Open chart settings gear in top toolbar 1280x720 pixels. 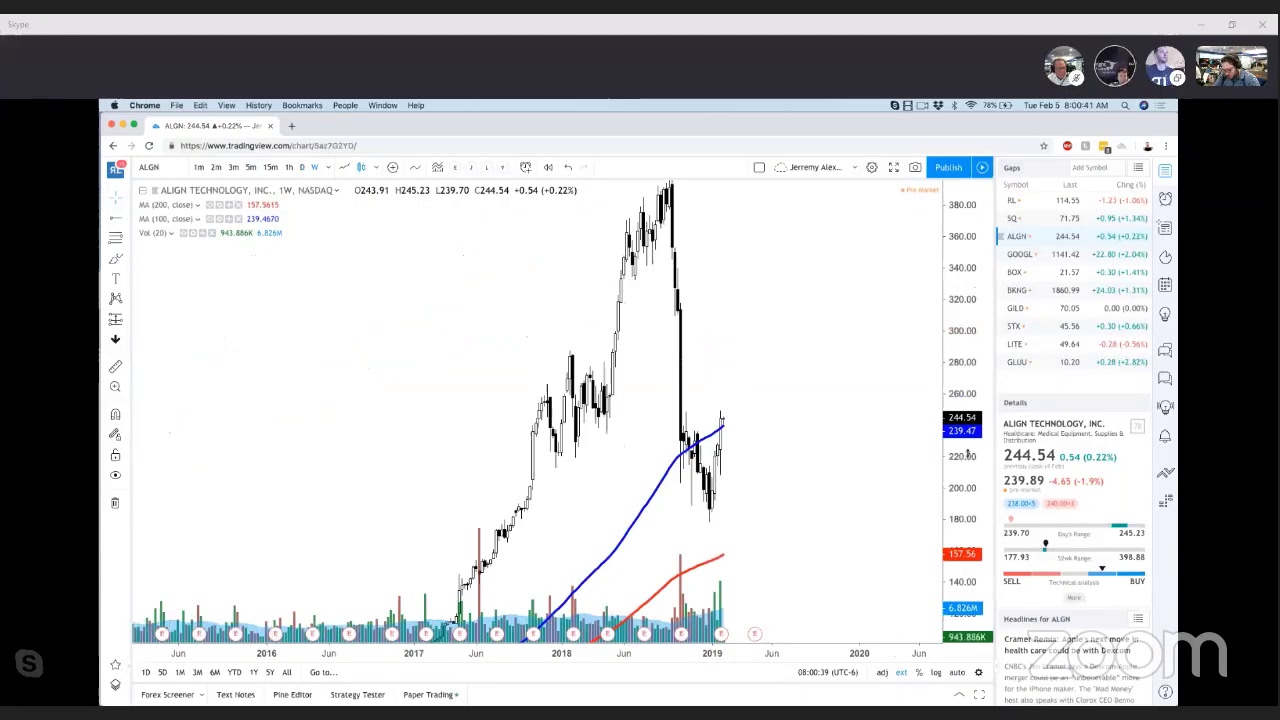tap(872, 167)
